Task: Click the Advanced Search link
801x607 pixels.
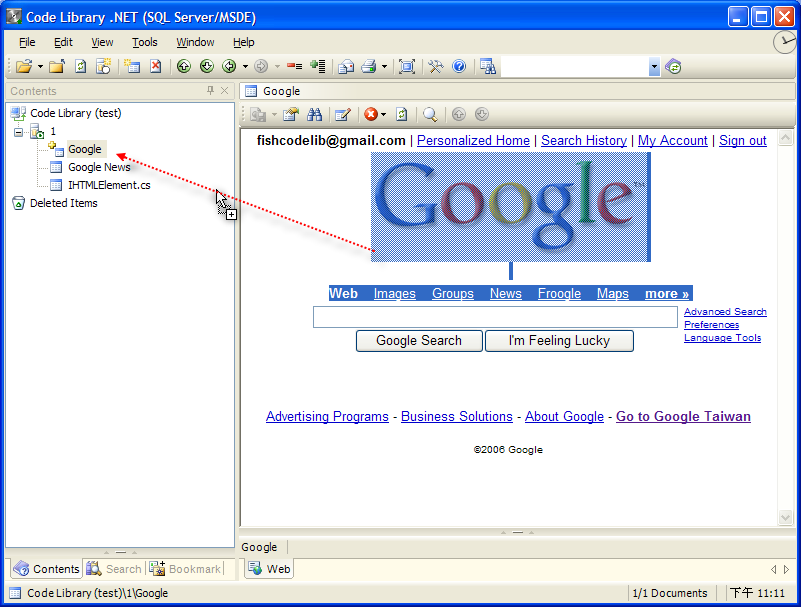Action: tap(725, 312)
